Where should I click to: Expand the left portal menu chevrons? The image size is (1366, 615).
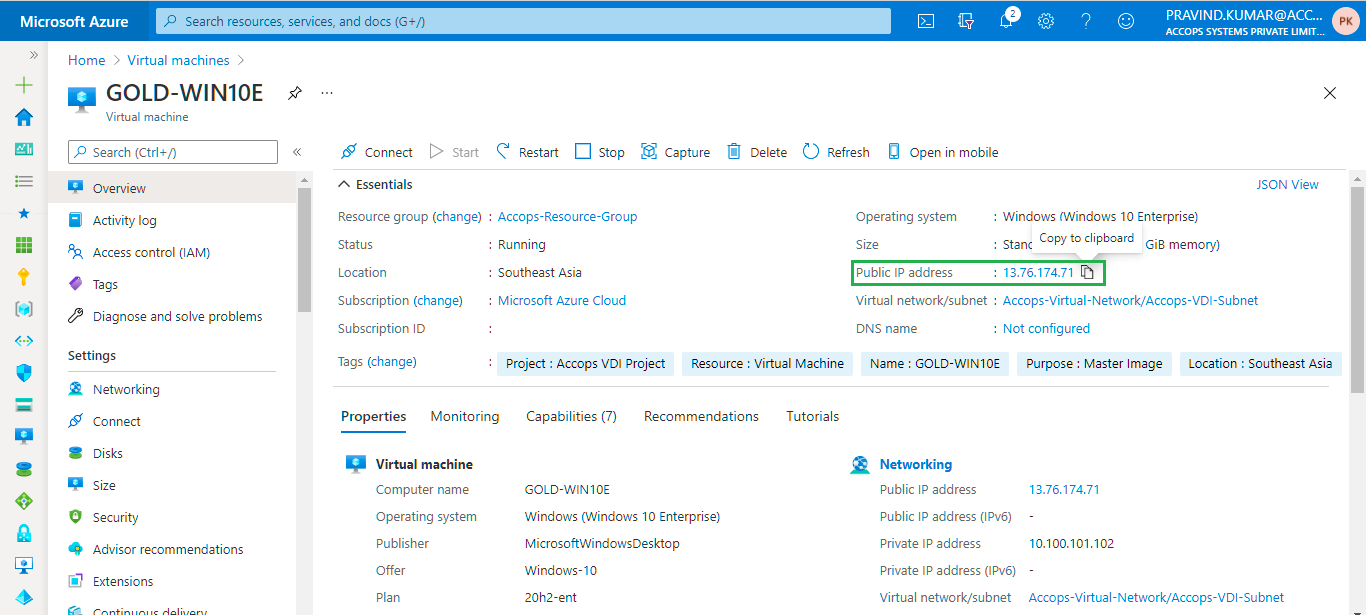33,55
